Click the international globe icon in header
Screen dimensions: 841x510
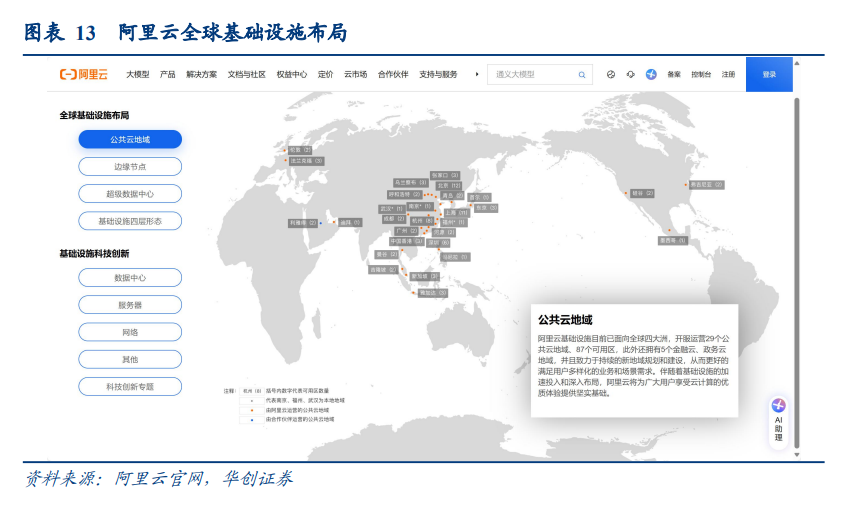coord(611,74)
